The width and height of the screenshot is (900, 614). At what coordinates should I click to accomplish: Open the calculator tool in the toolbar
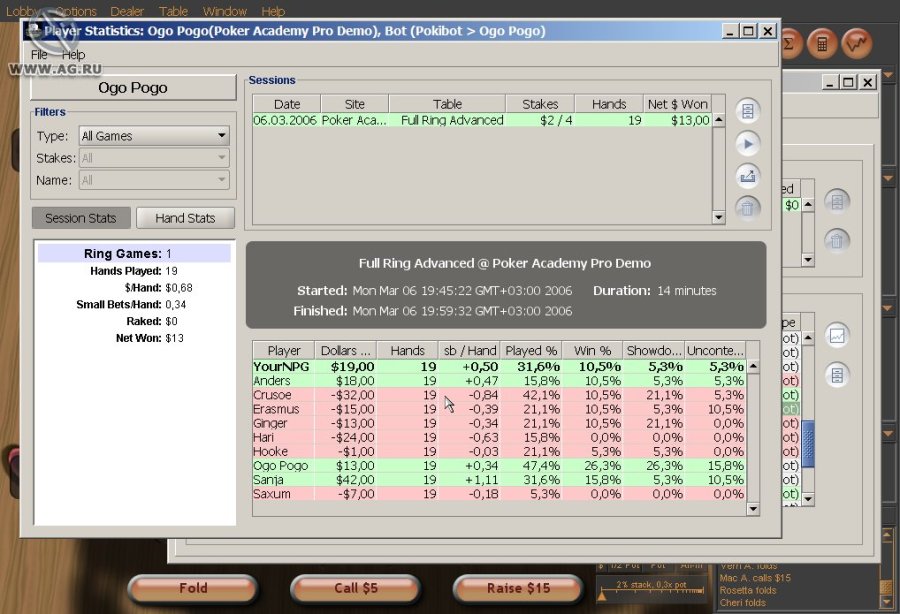tap(822, 45)
